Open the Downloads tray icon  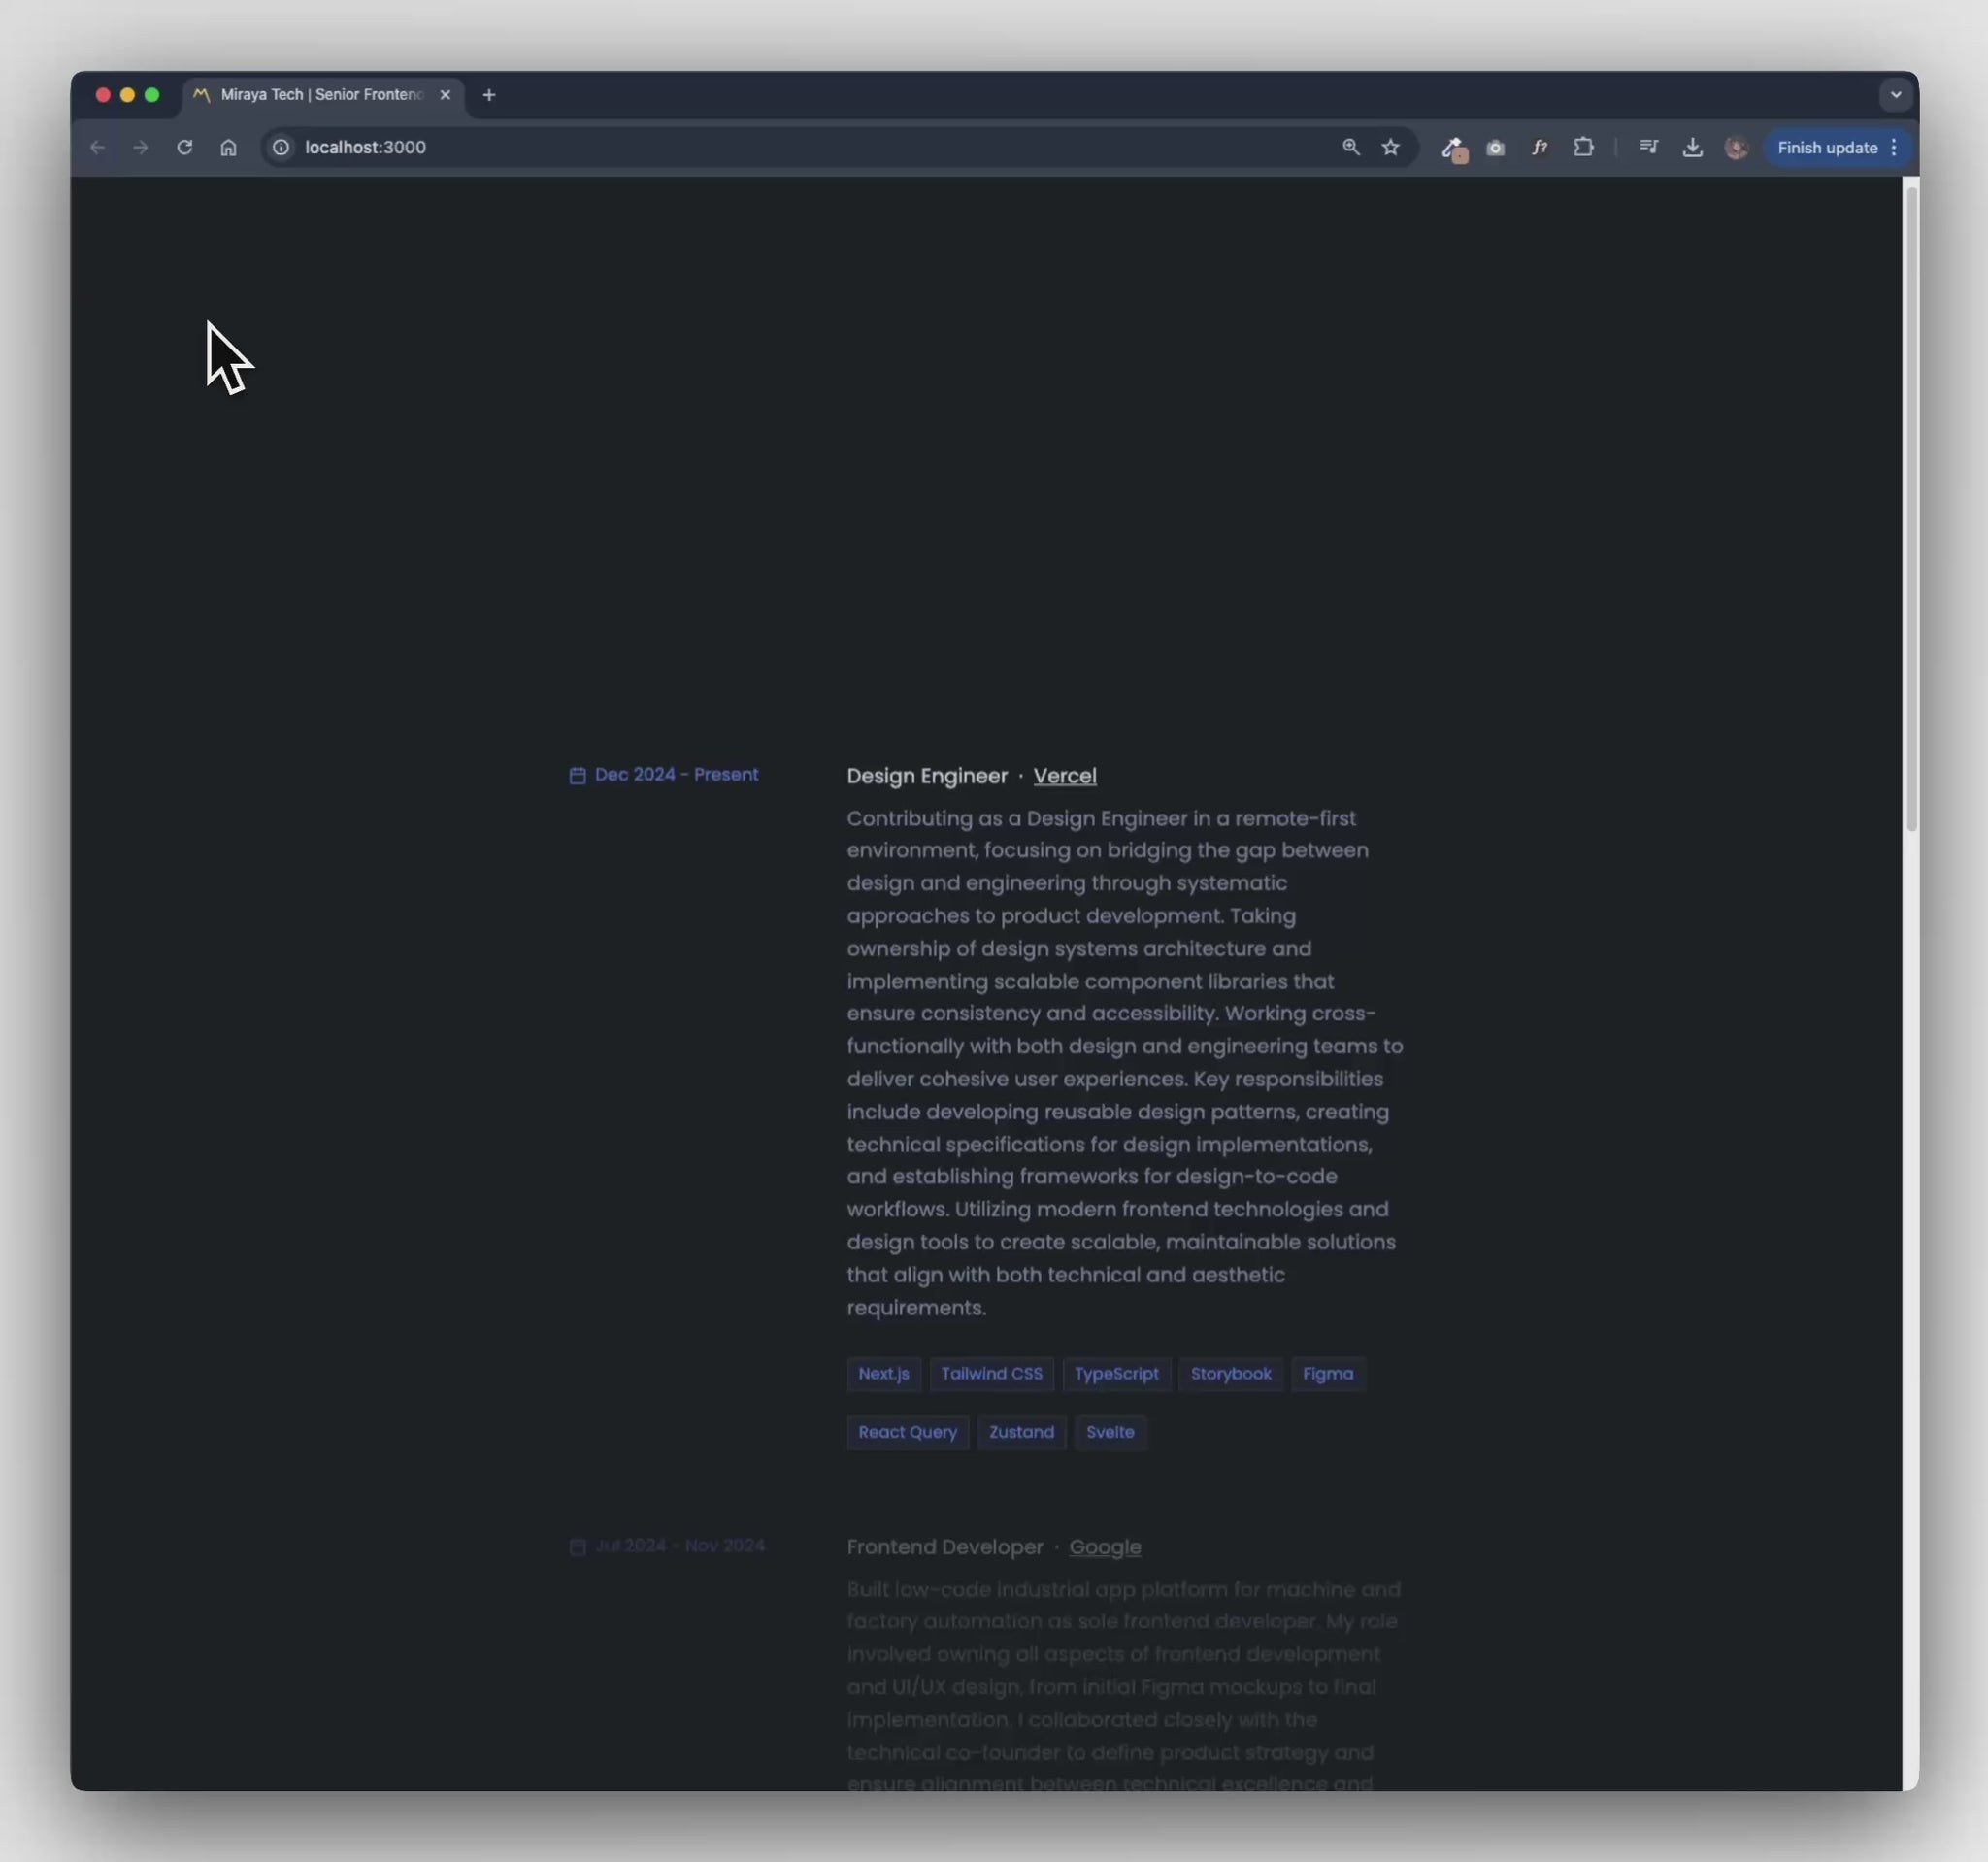click(x=1692, y=147)
